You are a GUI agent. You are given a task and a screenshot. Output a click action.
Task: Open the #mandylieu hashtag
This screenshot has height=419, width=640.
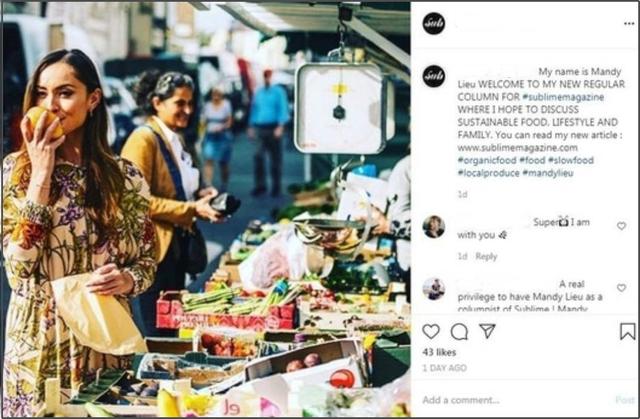(x=548, y=173)
